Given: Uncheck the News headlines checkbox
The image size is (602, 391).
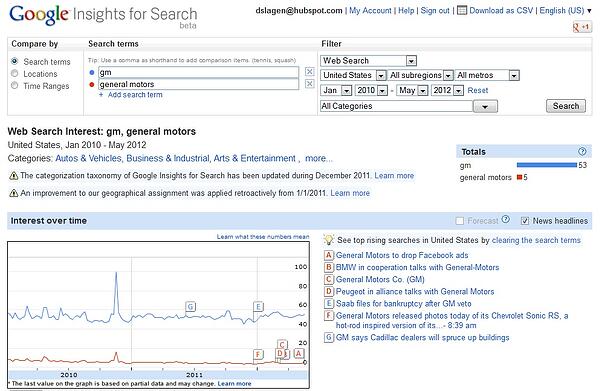Looking at the screenshot, I should coord(524,221).
